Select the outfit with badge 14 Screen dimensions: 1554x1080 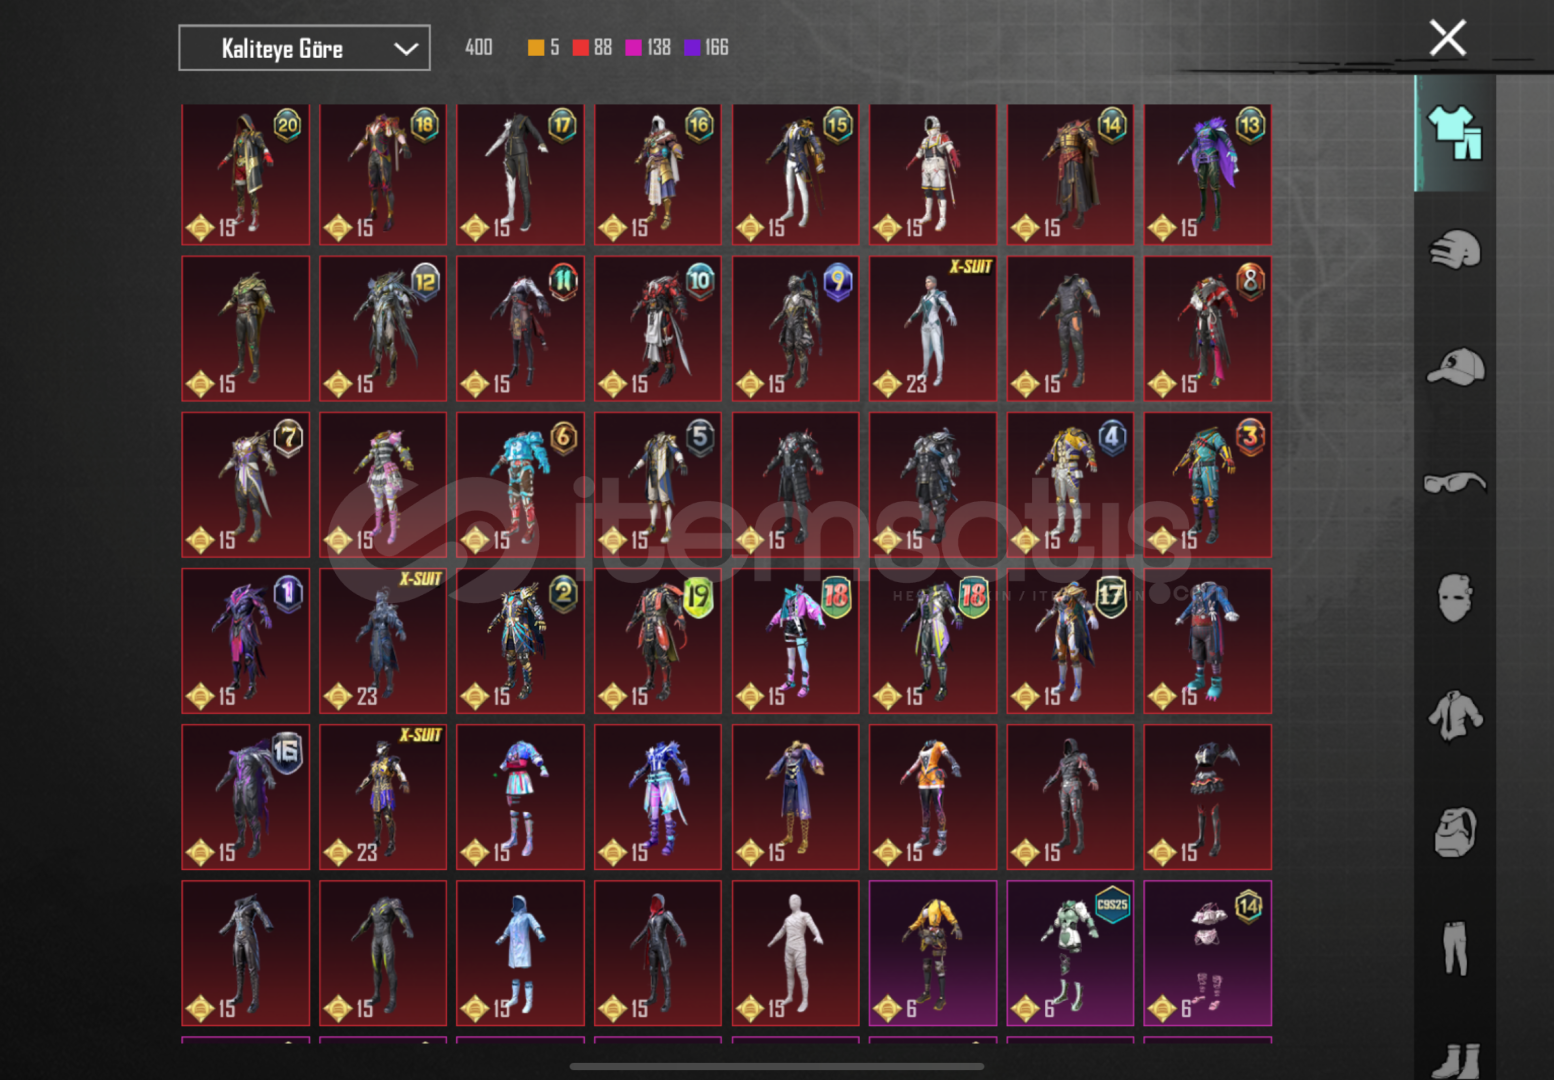[x=1070, y=174]
